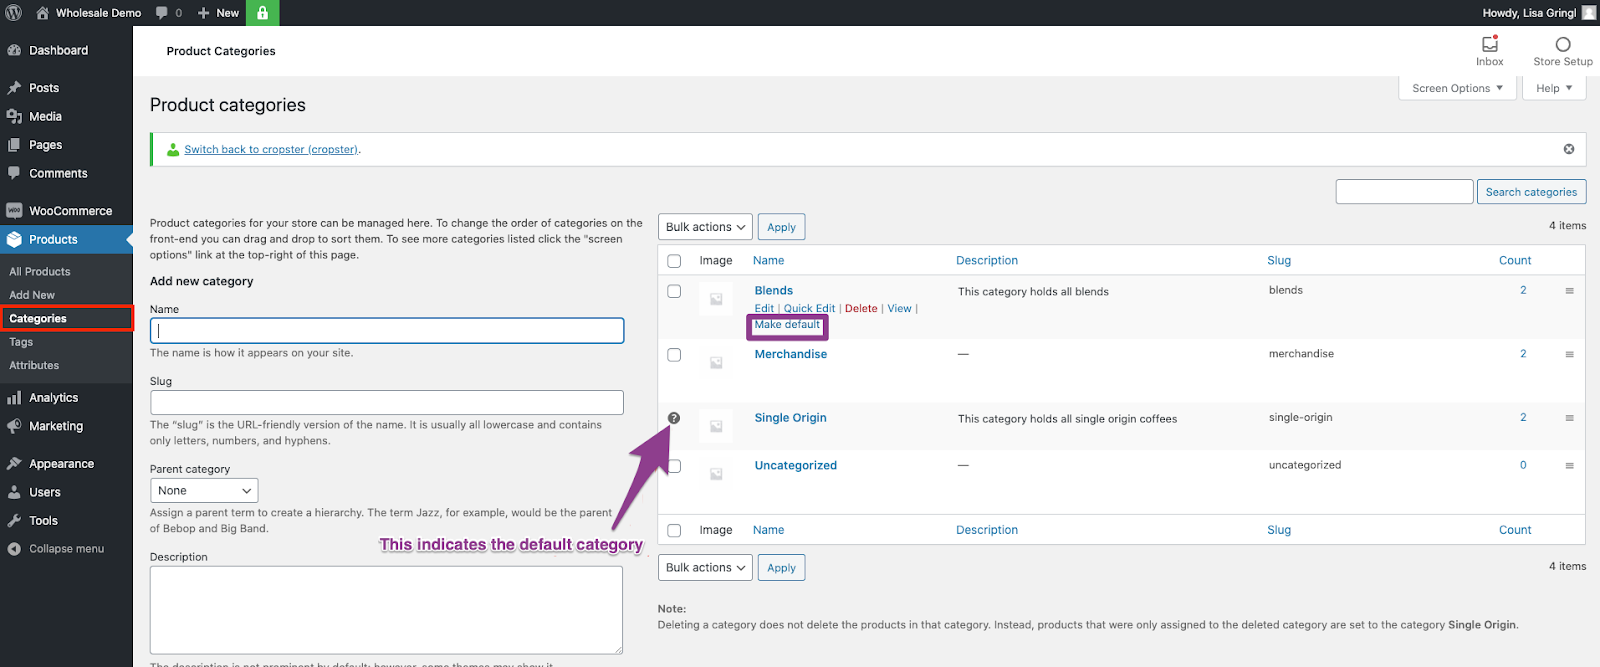
Task: Click Make default link for Blends
Action: coord(787,325)
